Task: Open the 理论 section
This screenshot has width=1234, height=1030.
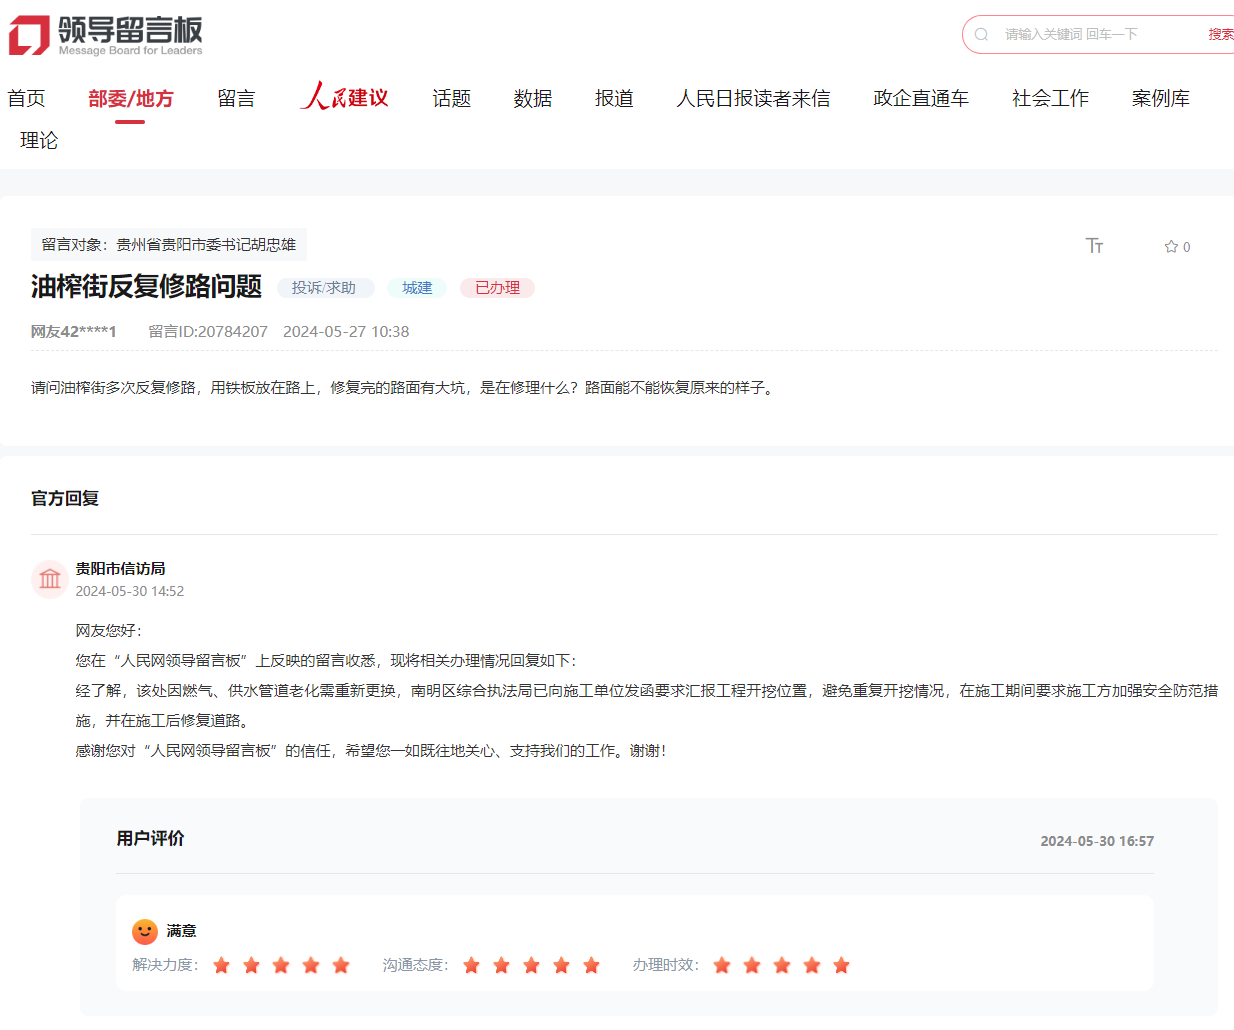Action: [x=38, y=140]
